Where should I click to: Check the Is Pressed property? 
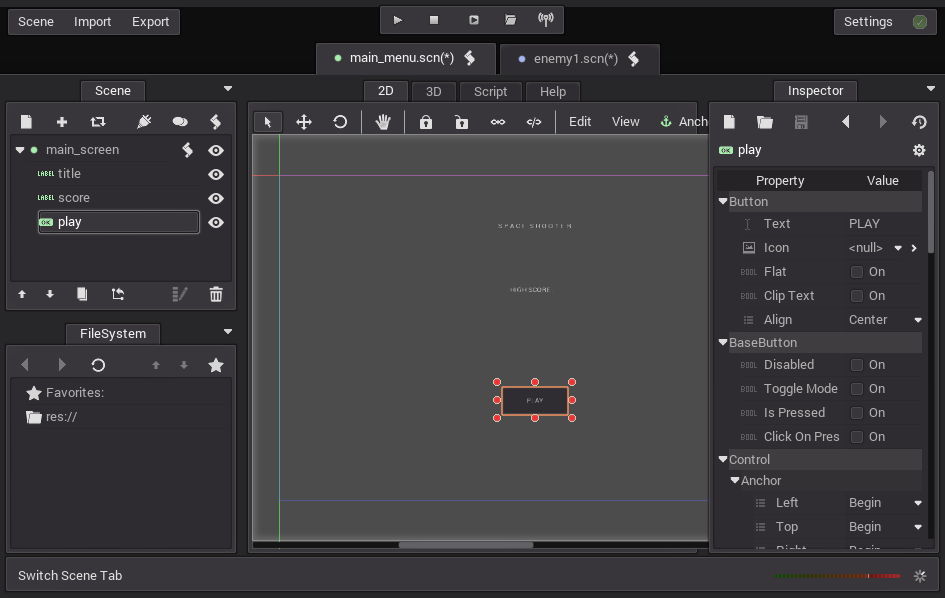click(x=856, y=413)
